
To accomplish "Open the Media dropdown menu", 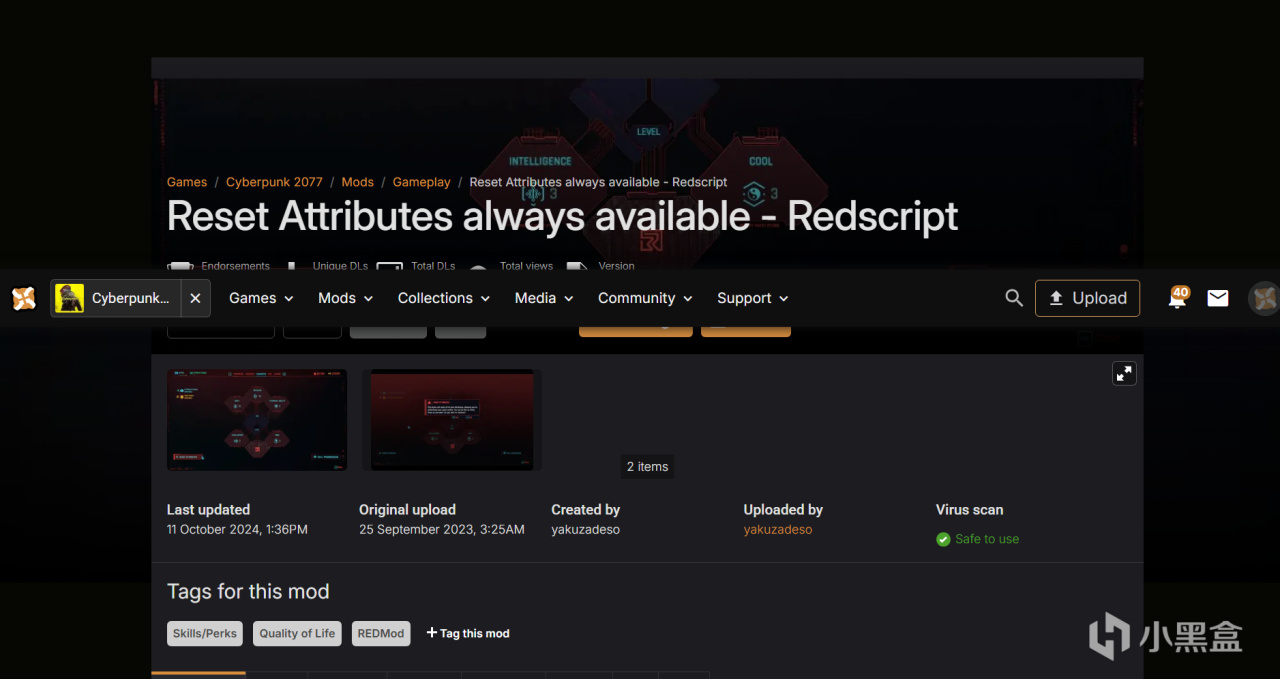I will (544, 298).
